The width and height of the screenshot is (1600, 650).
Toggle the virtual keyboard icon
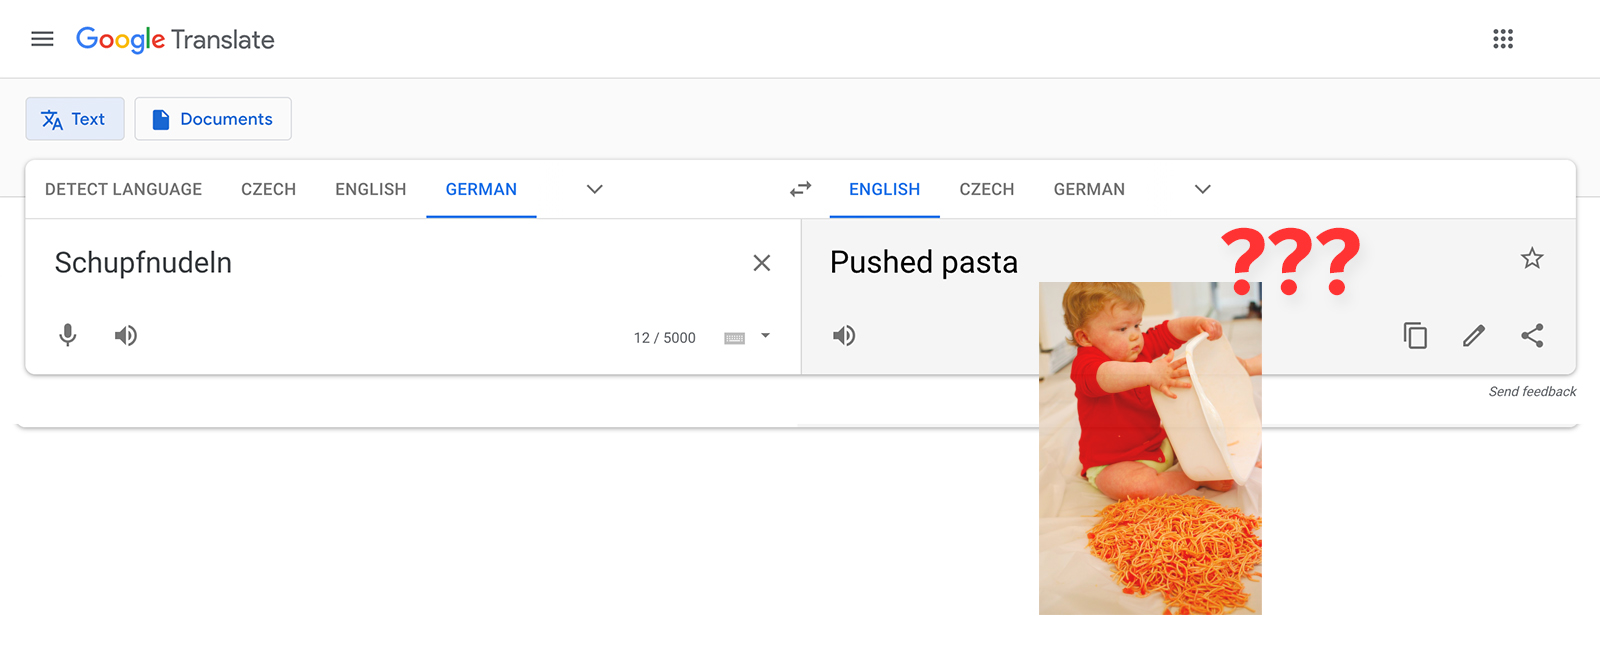[x=735, y=338]
